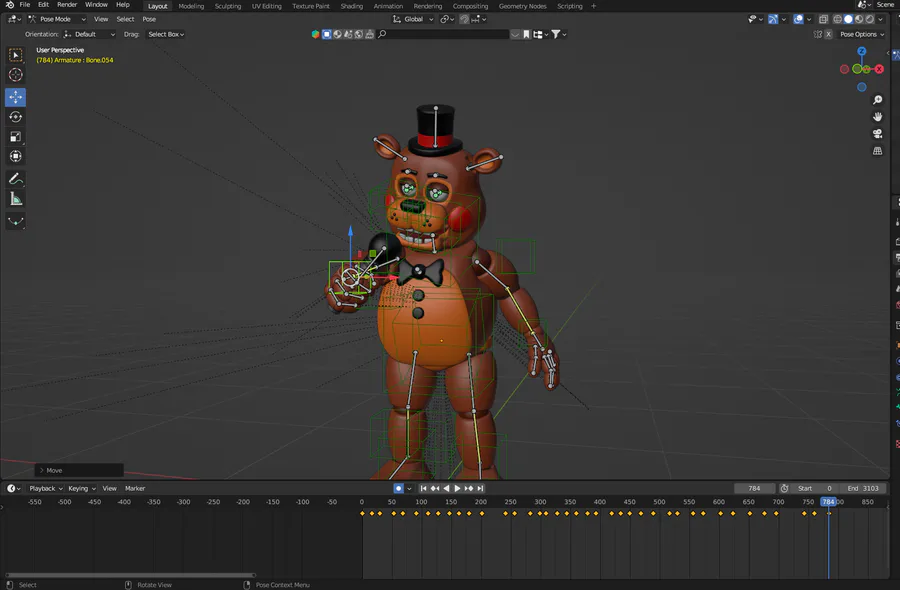Image resolution: width=900 pixels, height=590 pixels.
Task: Expand the Move operator panel
Action: (x=79, y=470)
